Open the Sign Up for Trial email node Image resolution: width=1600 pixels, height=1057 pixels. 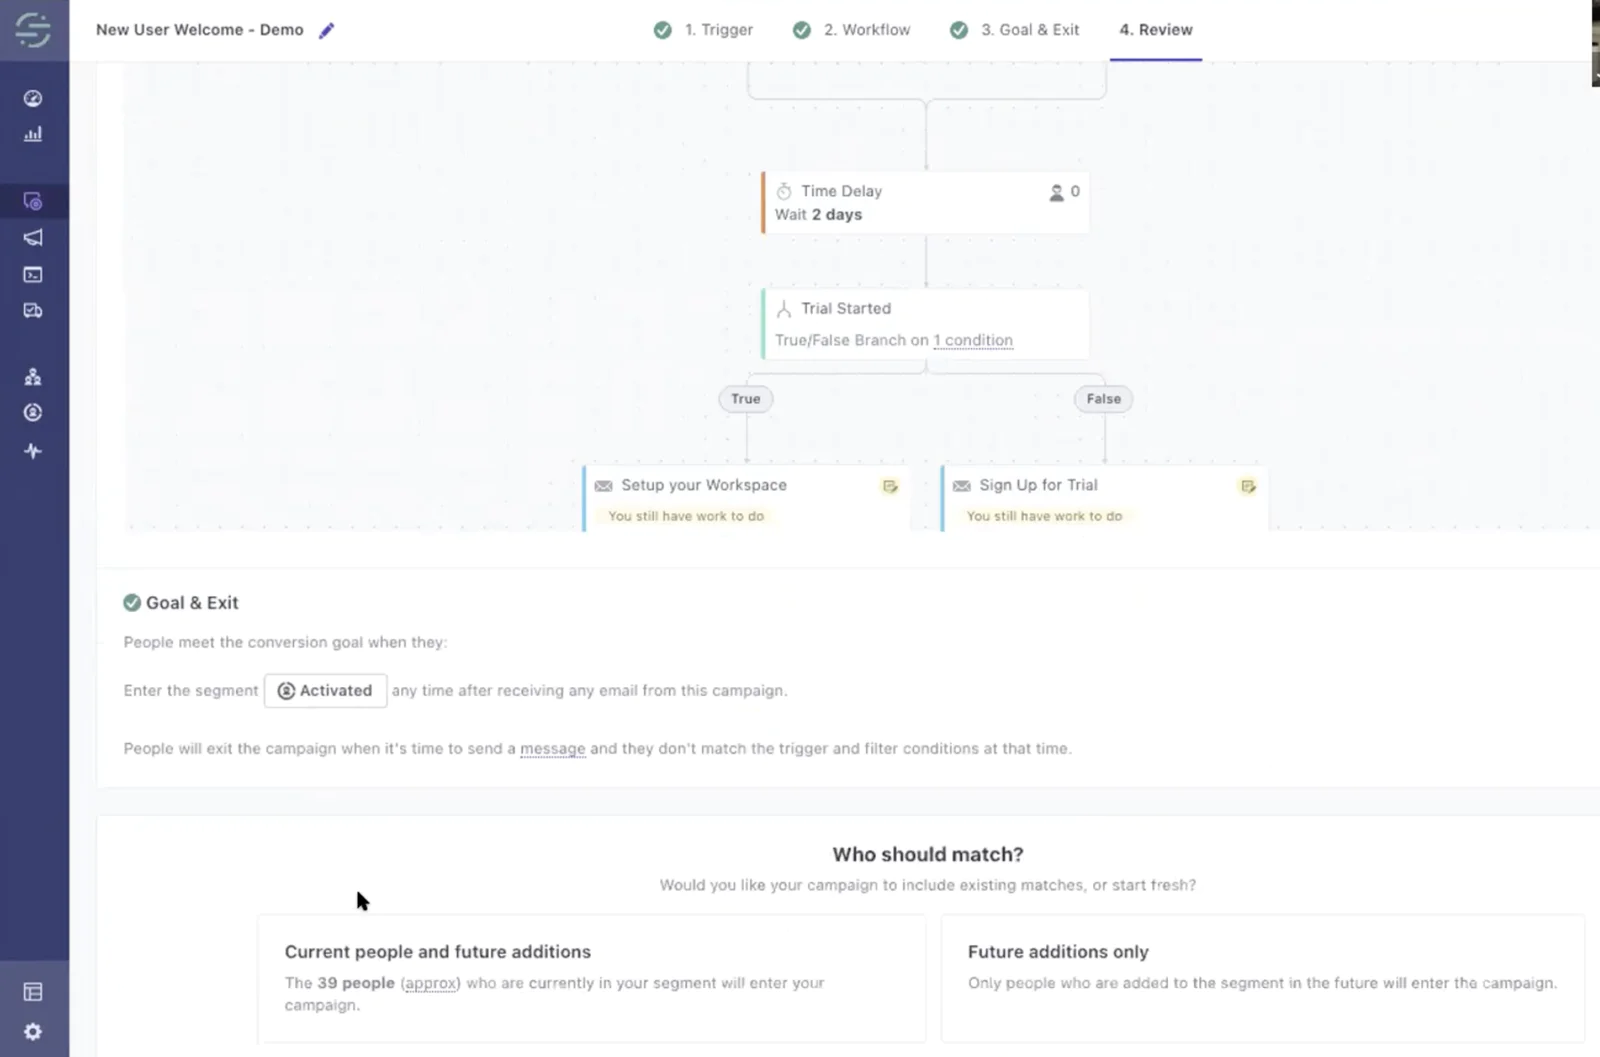click(1104, 498)
